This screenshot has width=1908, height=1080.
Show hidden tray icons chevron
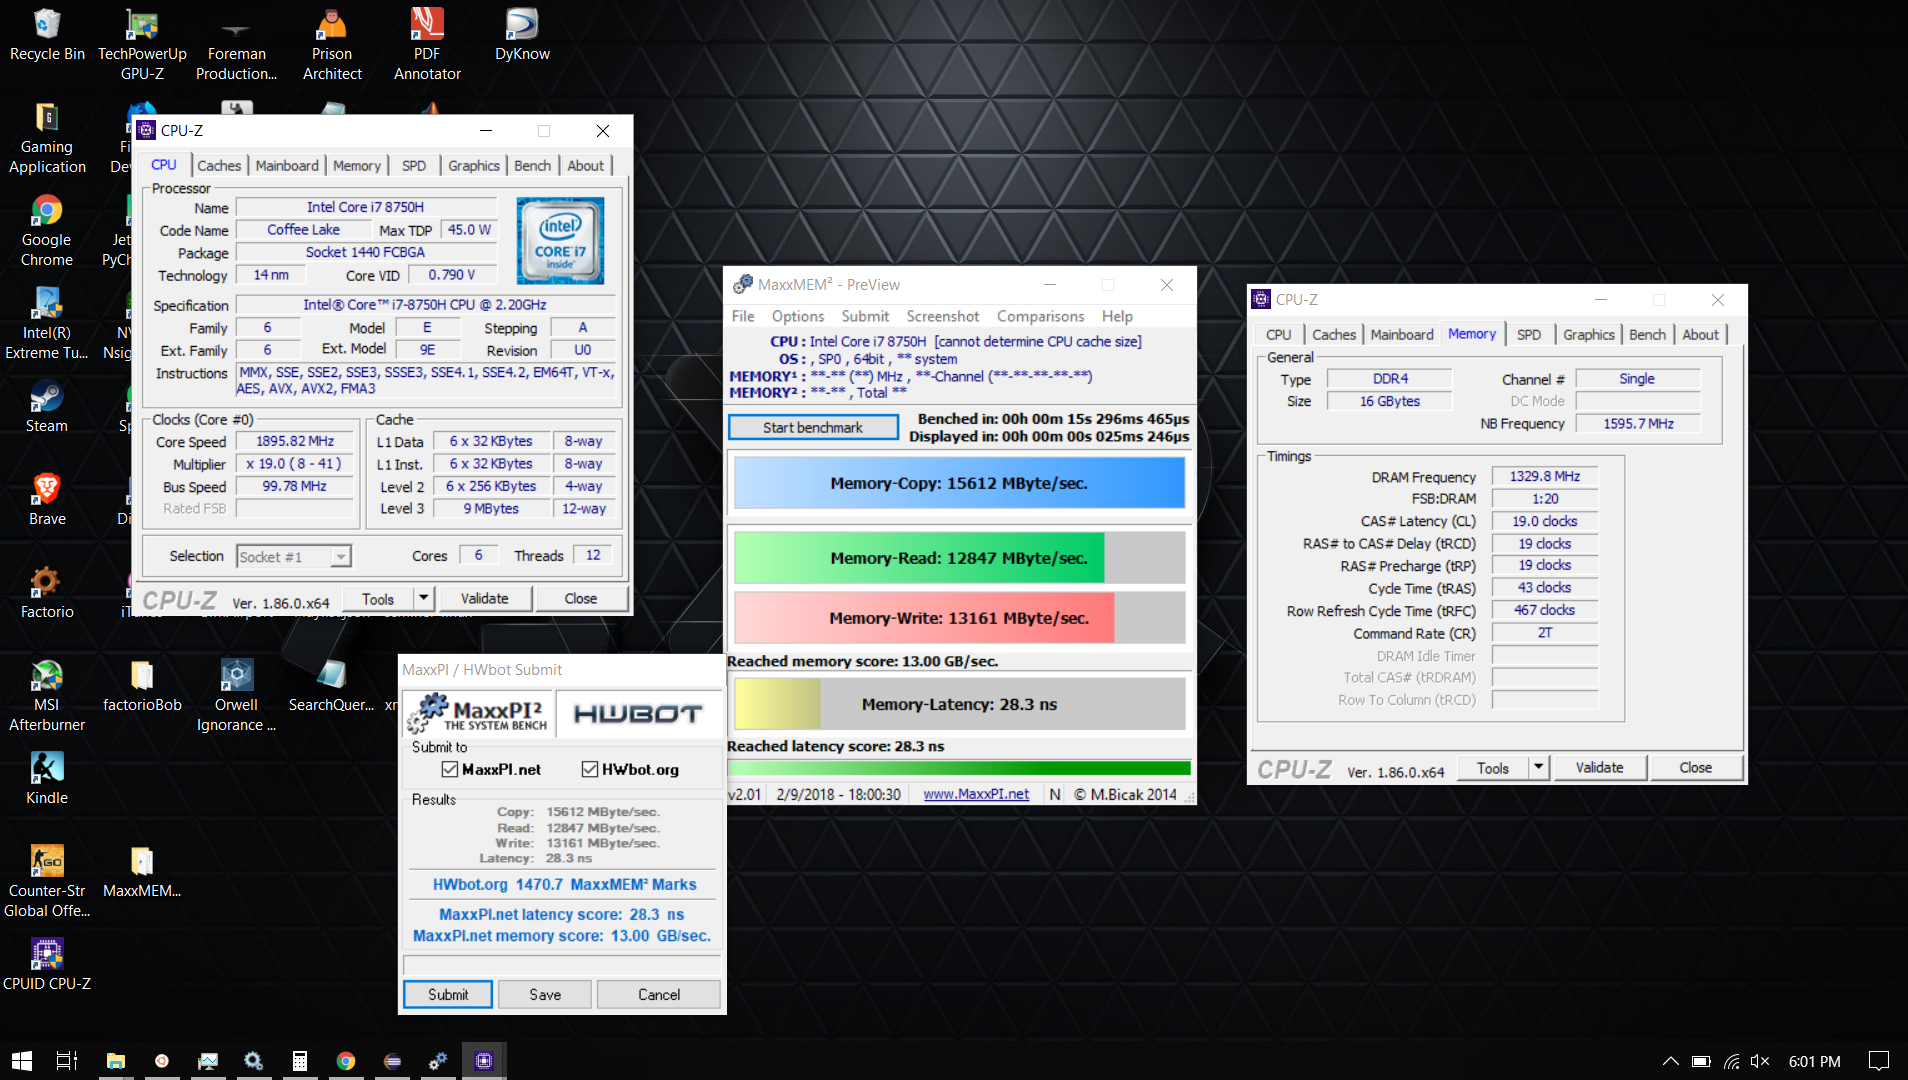1670,1061
